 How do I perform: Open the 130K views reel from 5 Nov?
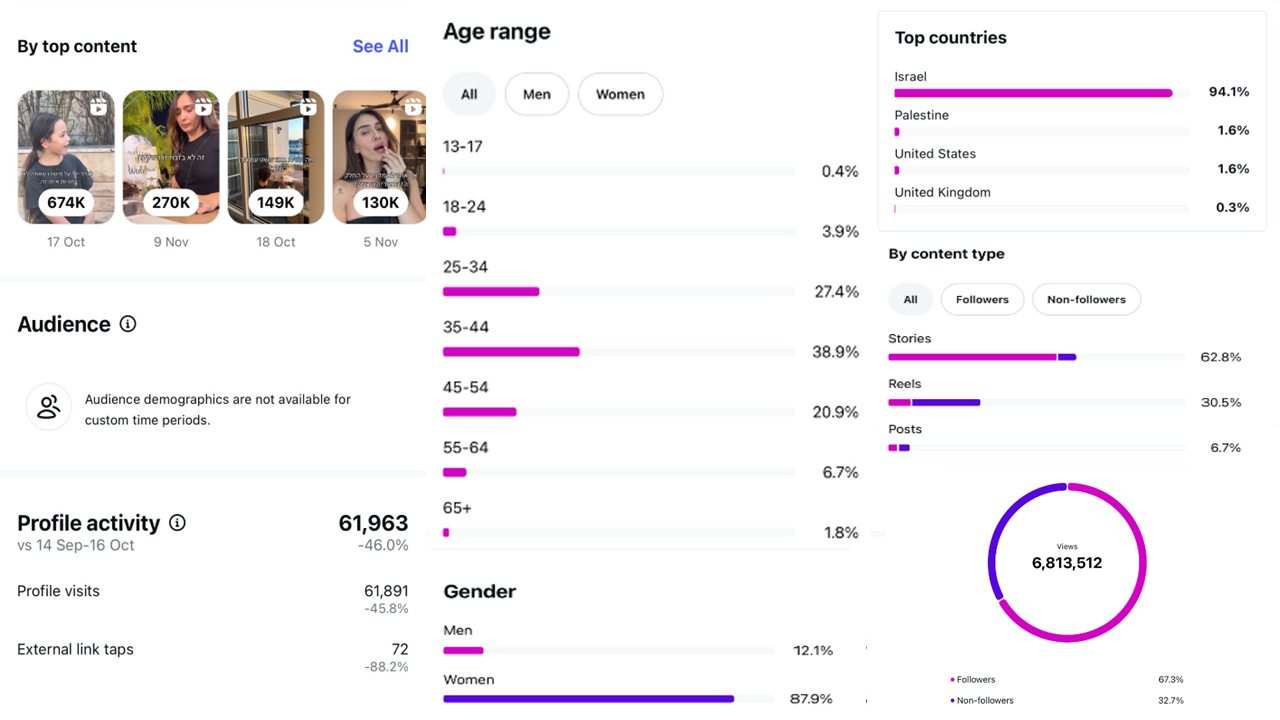pyautogui.click(x=379, y=157)
